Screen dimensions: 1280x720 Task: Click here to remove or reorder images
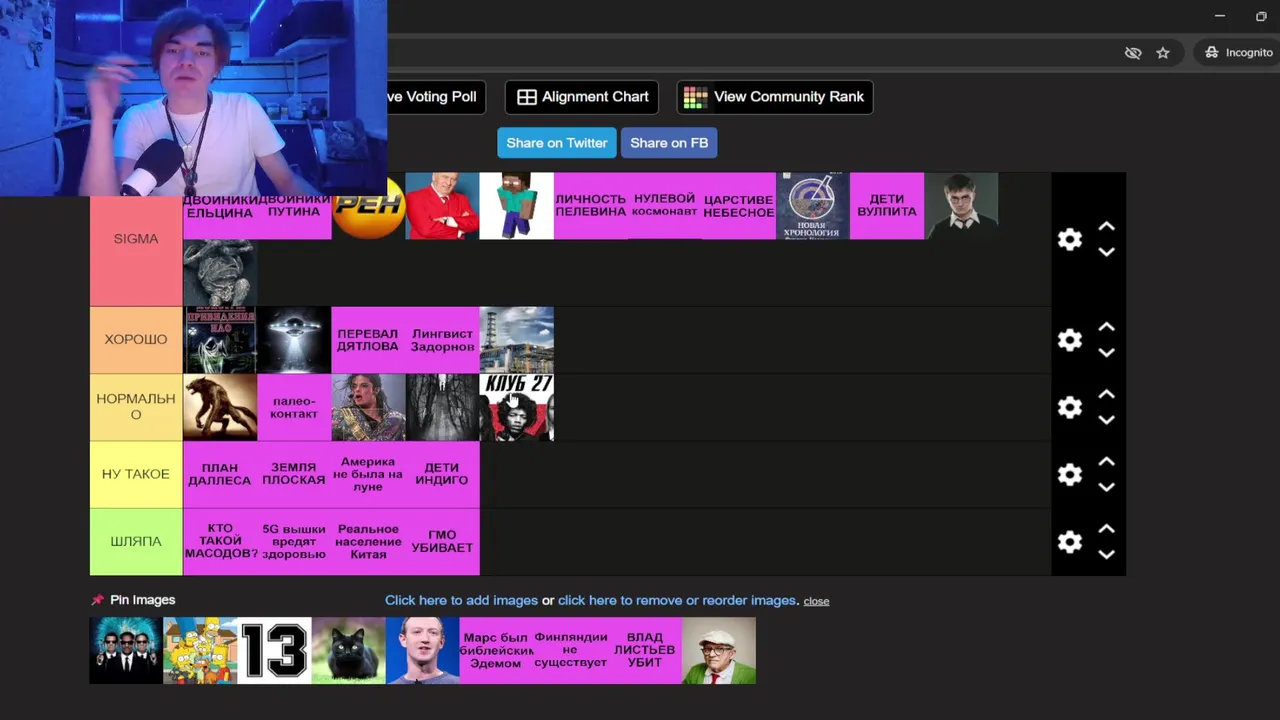[677, 600]
